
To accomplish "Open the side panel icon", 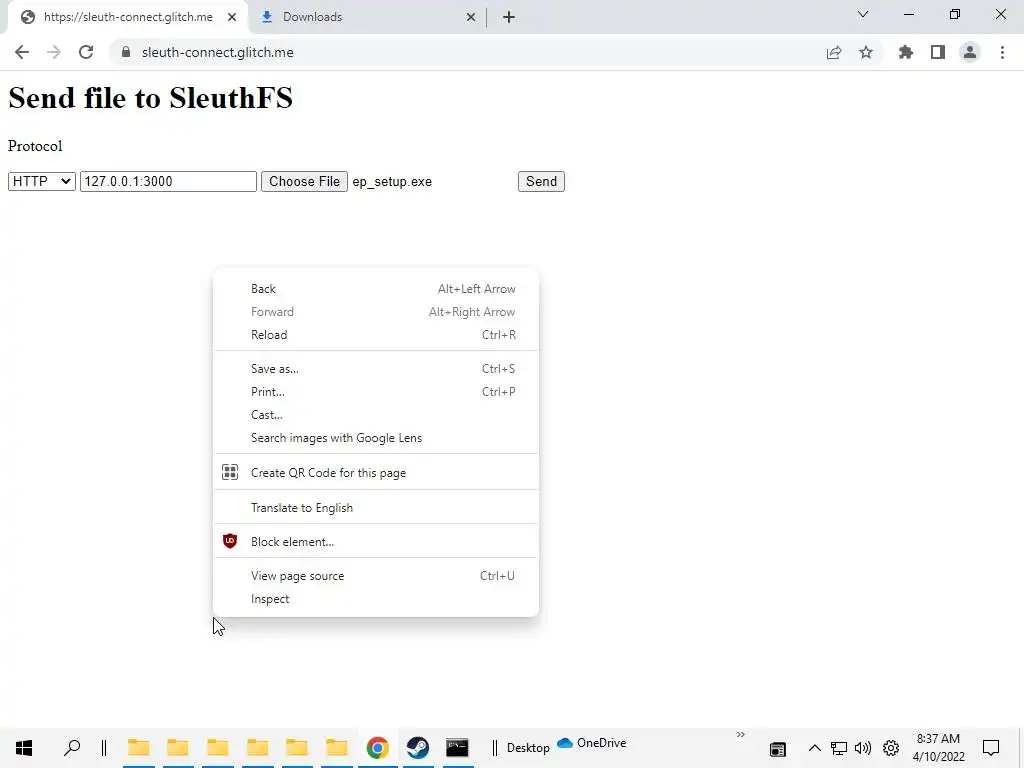I will [938, 52].
